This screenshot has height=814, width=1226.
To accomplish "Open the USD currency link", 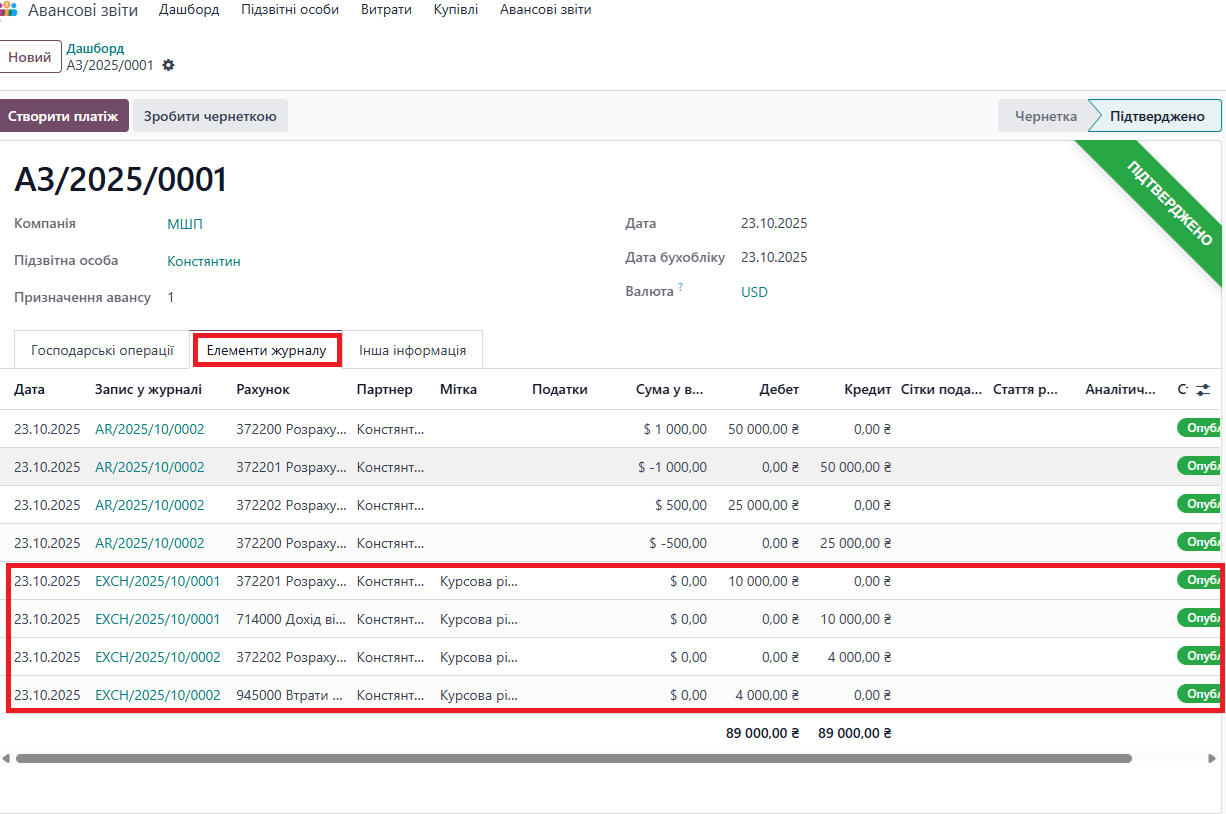I will click(x=754, y=292).
